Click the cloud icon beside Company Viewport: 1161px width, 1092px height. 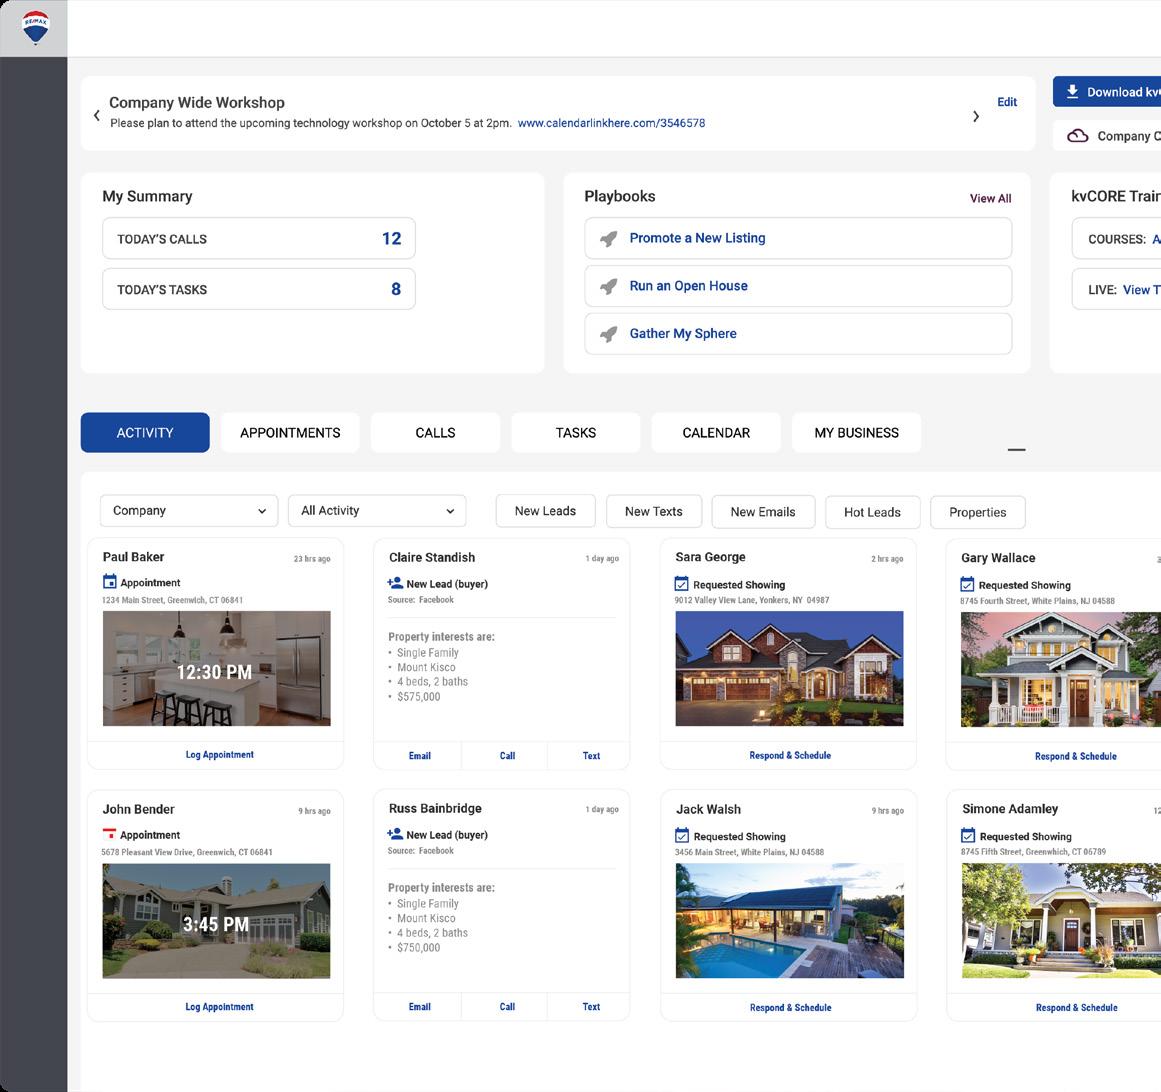coord(1077,135)
